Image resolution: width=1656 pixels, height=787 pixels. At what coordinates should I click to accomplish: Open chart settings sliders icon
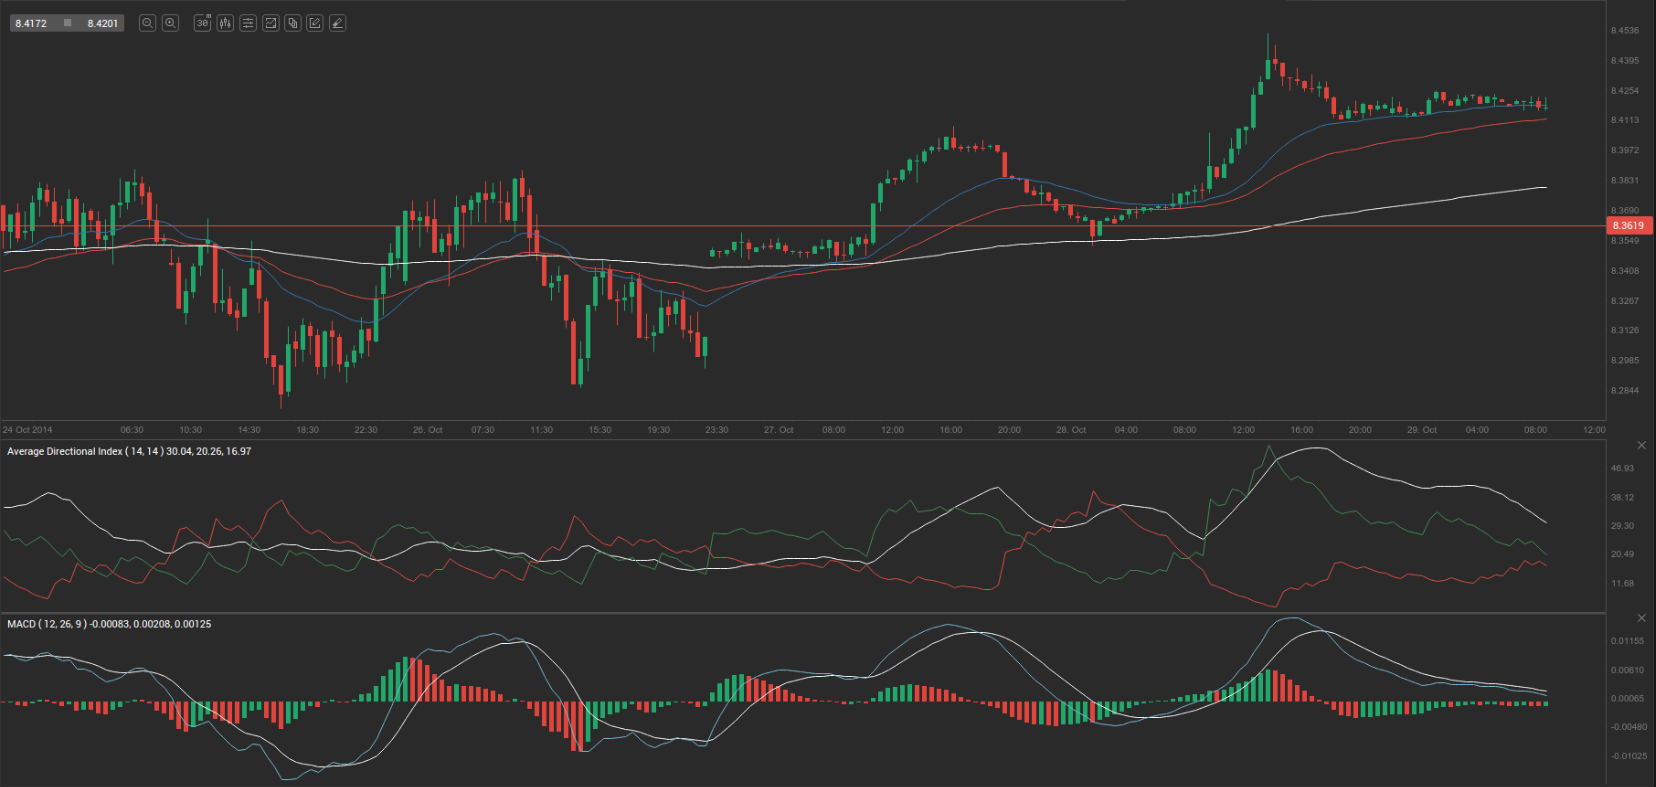[248, 23]
